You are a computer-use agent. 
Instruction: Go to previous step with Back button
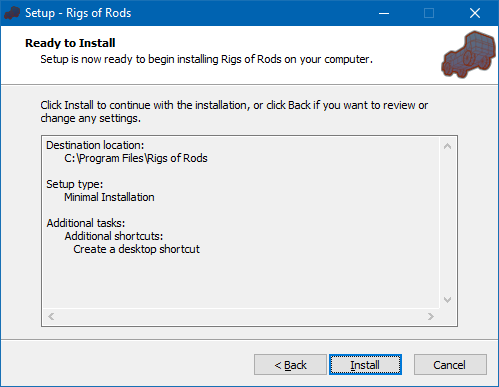tap(290, 365)
